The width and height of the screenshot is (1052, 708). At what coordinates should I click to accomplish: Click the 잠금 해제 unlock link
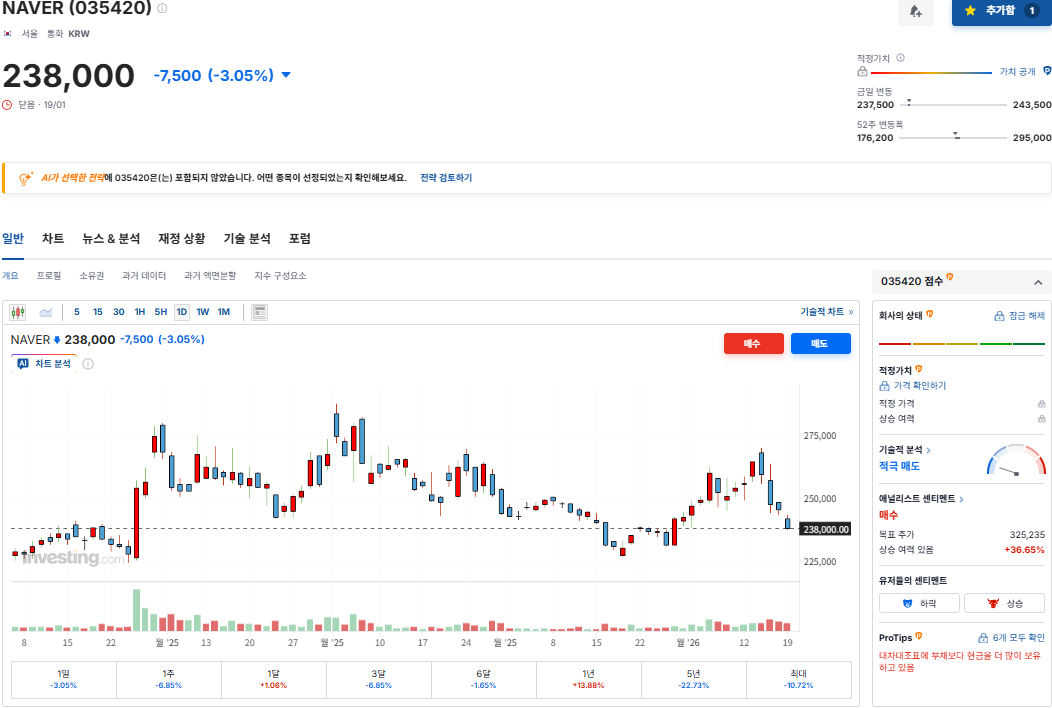tap(1019, 316)
